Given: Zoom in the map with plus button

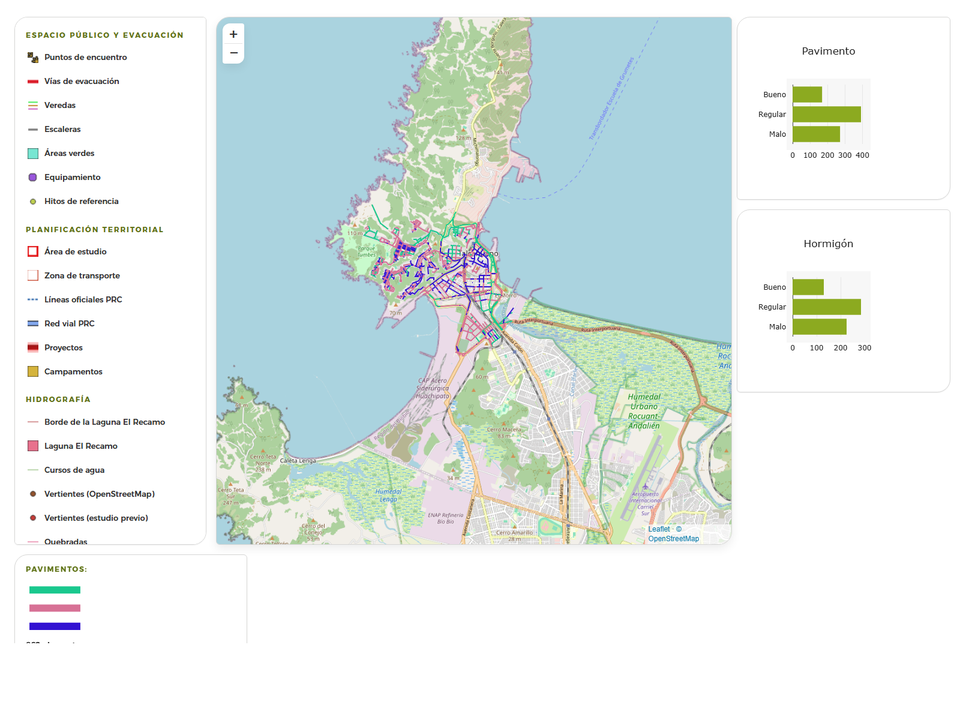Looking at the screenshot, I should (x=233, y=34).
